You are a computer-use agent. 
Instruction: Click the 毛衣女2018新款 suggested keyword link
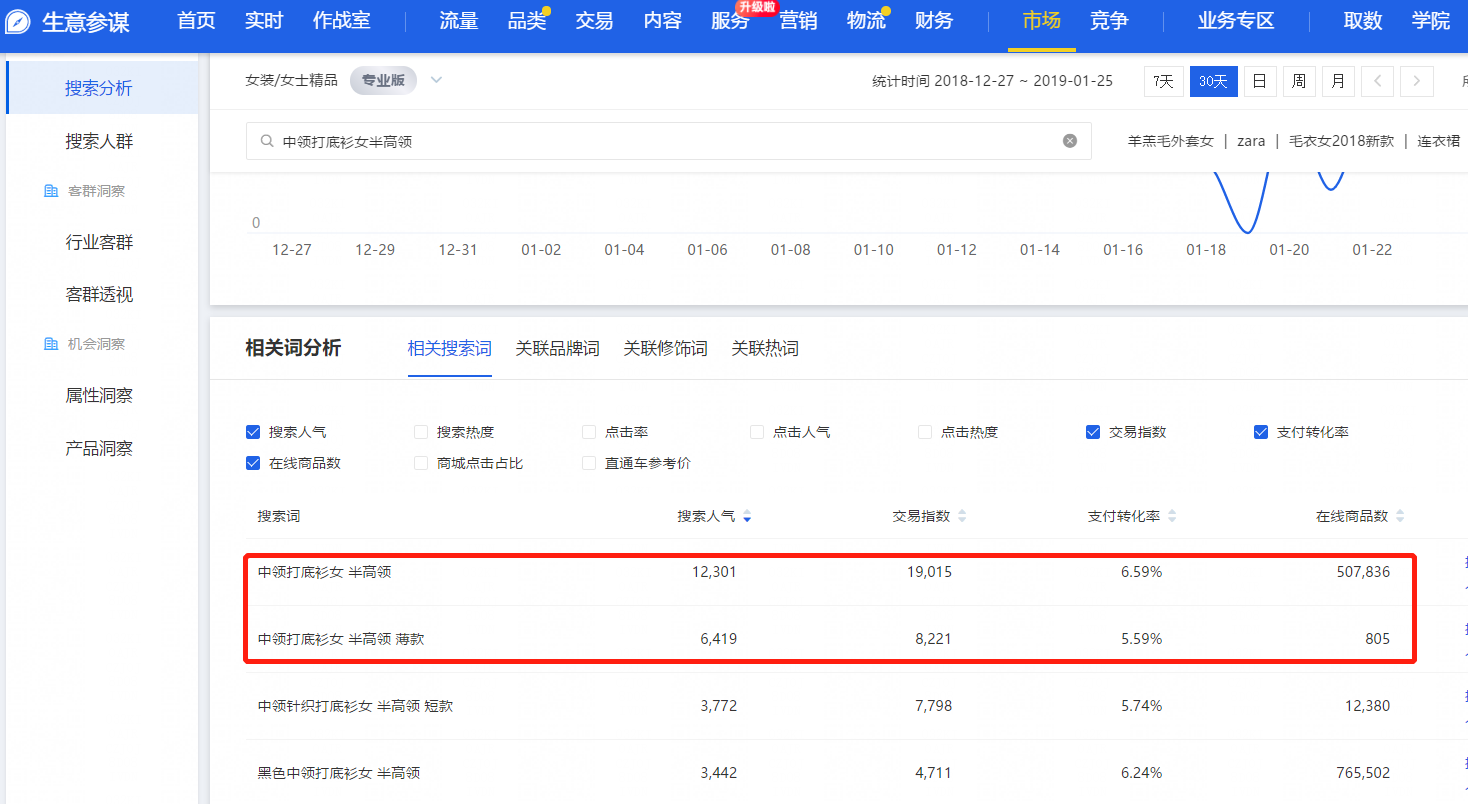1341,141
